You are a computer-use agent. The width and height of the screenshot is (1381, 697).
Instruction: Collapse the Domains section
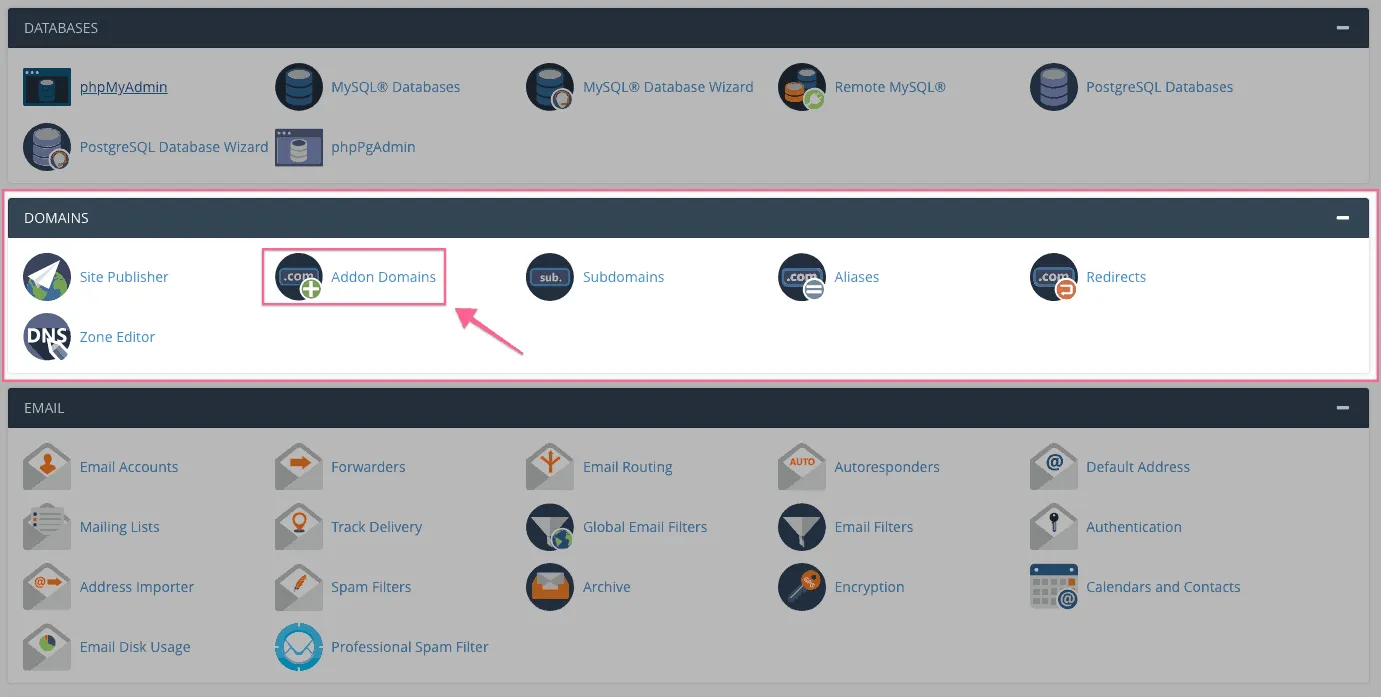point(1343,218)
